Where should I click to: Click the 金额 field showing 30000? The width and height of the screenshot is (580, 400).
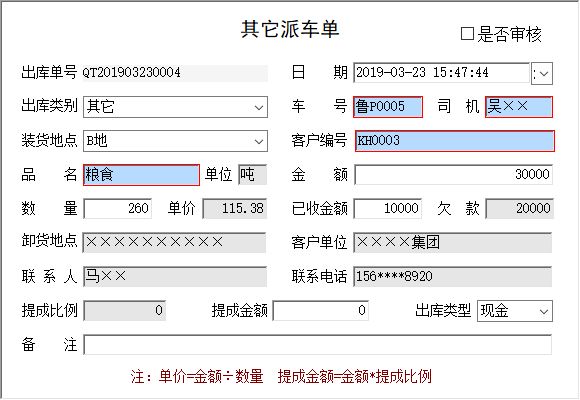(453, 175)
